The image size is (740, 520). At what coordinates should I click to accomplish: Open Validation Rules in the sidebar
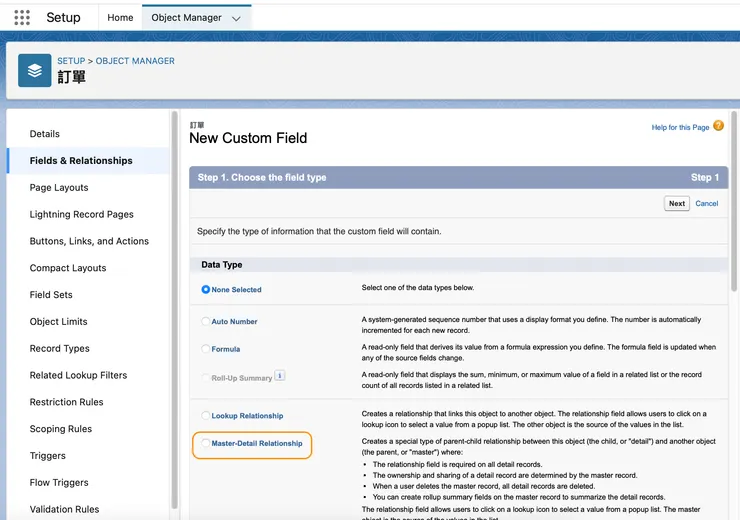64,509
